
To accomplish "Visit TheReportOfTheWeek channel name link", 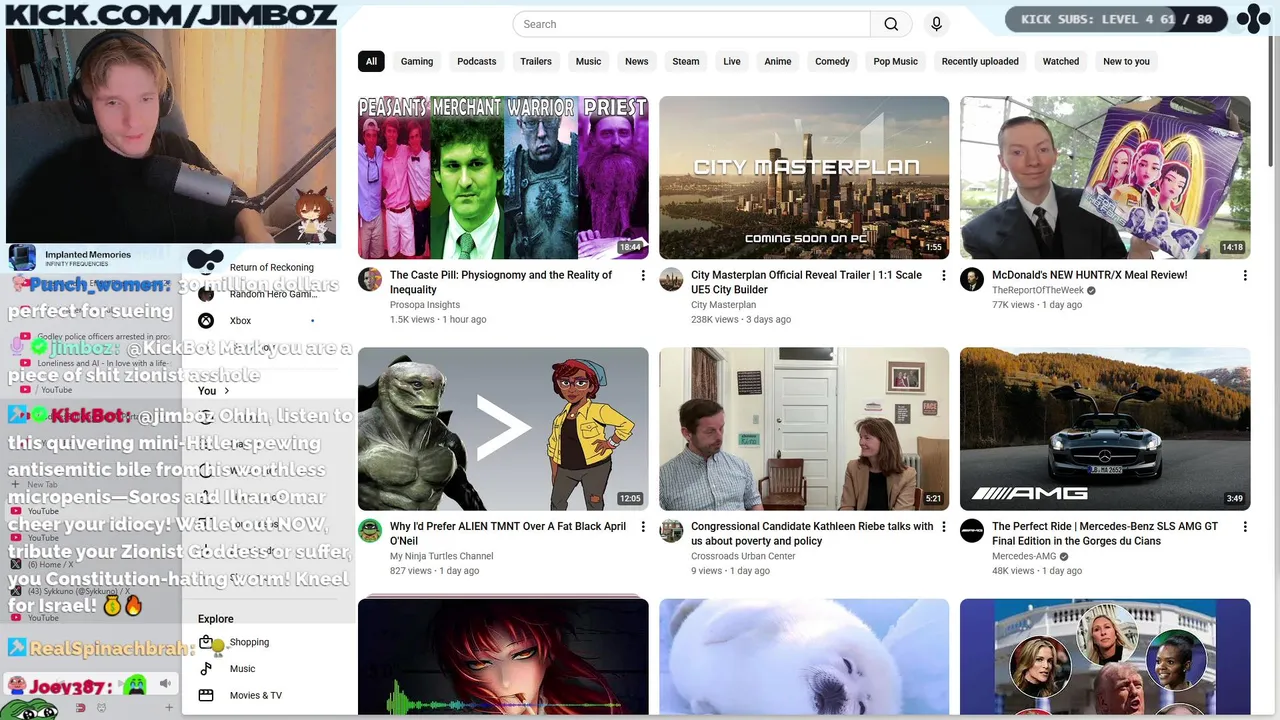I will pyautogui.click(x=1038, y=290).
